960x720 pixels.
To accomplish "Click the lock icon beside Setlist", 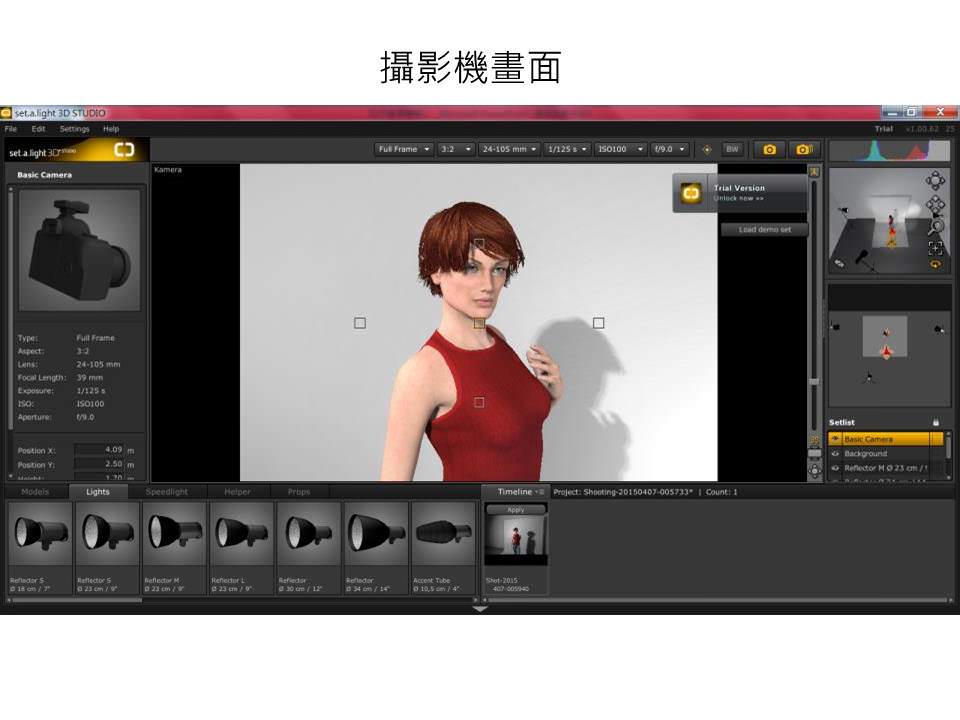I will [x=936, y=422].
